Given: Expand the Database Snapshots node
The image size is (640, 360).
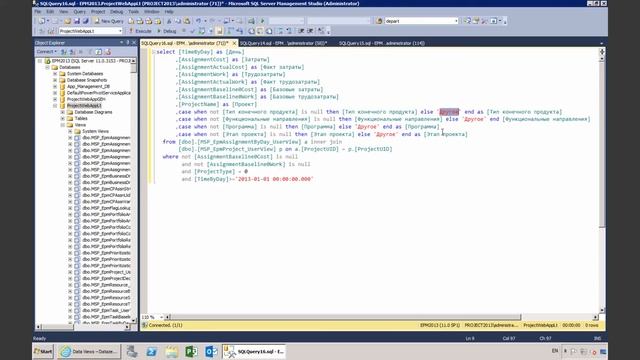Looking at the screenshot, I should pyautogui.click(x=55, y=80).
